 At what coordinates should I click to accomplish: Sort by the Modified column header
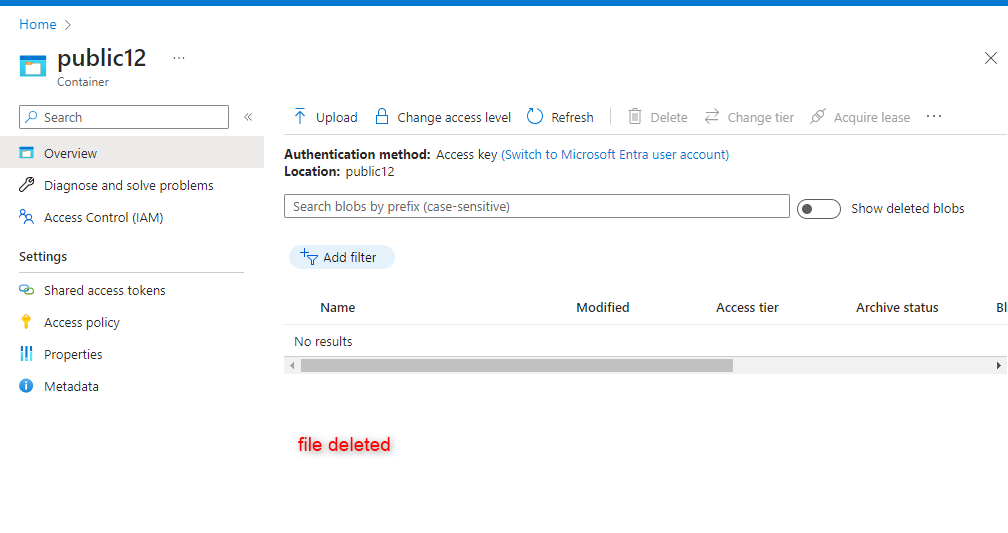click(x=602, y=307)
